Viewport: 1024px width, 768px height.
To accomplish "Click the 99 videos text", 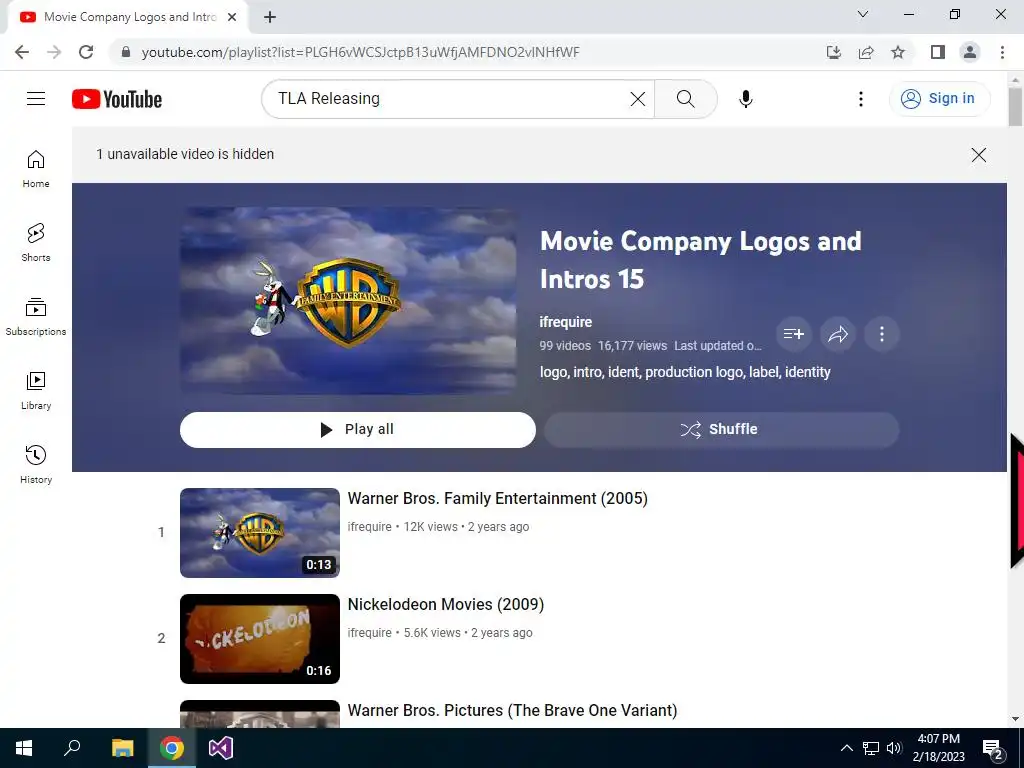I will point(565,346).
